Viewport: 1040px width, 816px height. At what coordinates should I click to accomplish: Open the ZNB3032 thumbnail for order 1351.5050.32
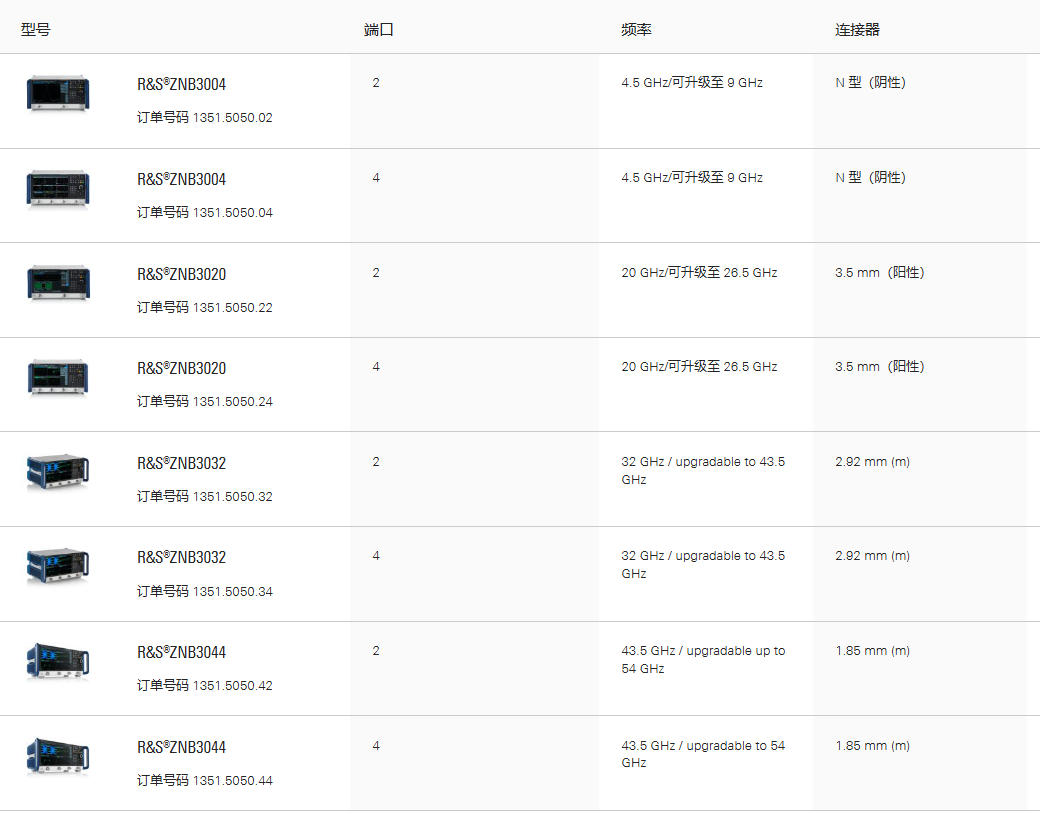coord(57,472)
